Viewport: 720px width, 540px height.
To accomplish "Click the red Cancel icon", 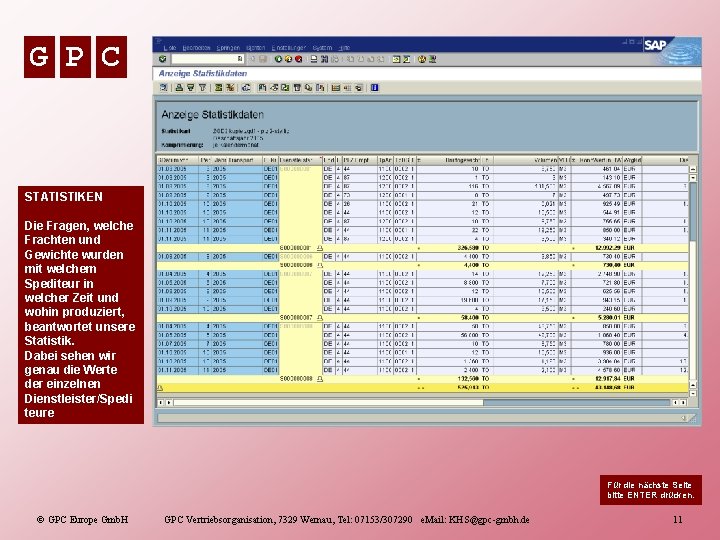I will 298,59.
